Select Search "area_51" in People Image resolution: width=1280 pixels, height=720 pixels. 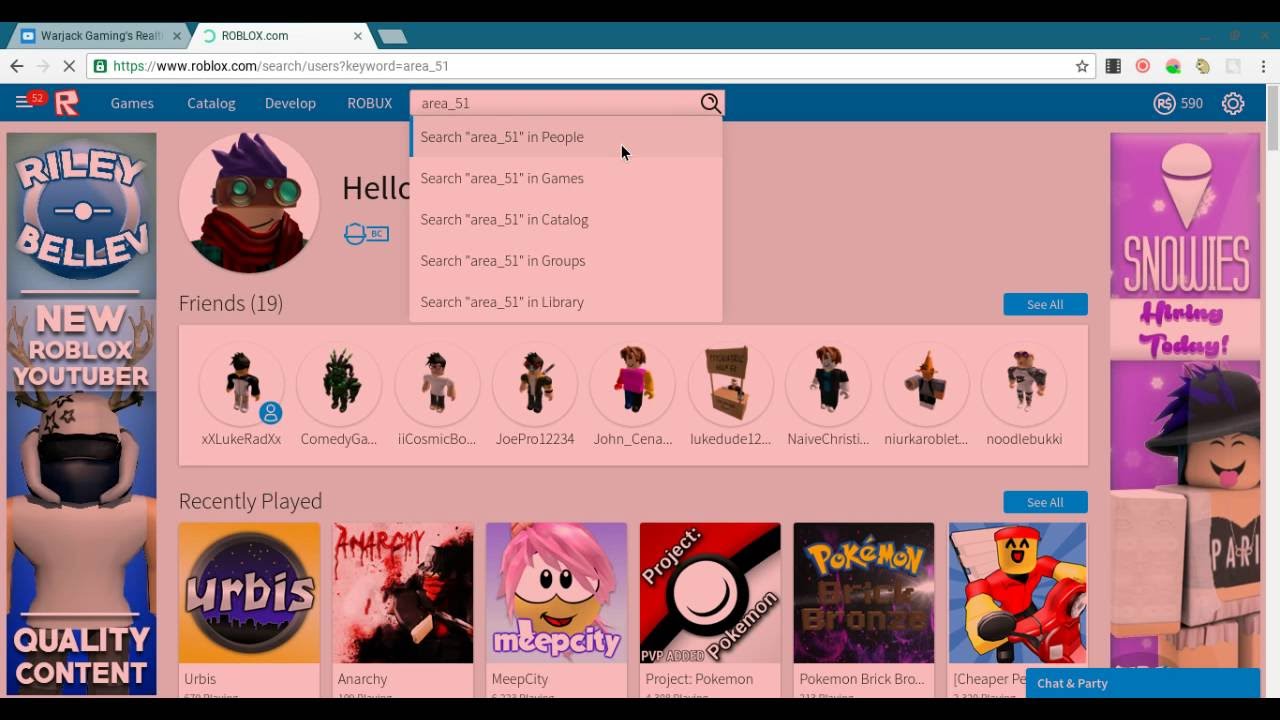point(566,137)
